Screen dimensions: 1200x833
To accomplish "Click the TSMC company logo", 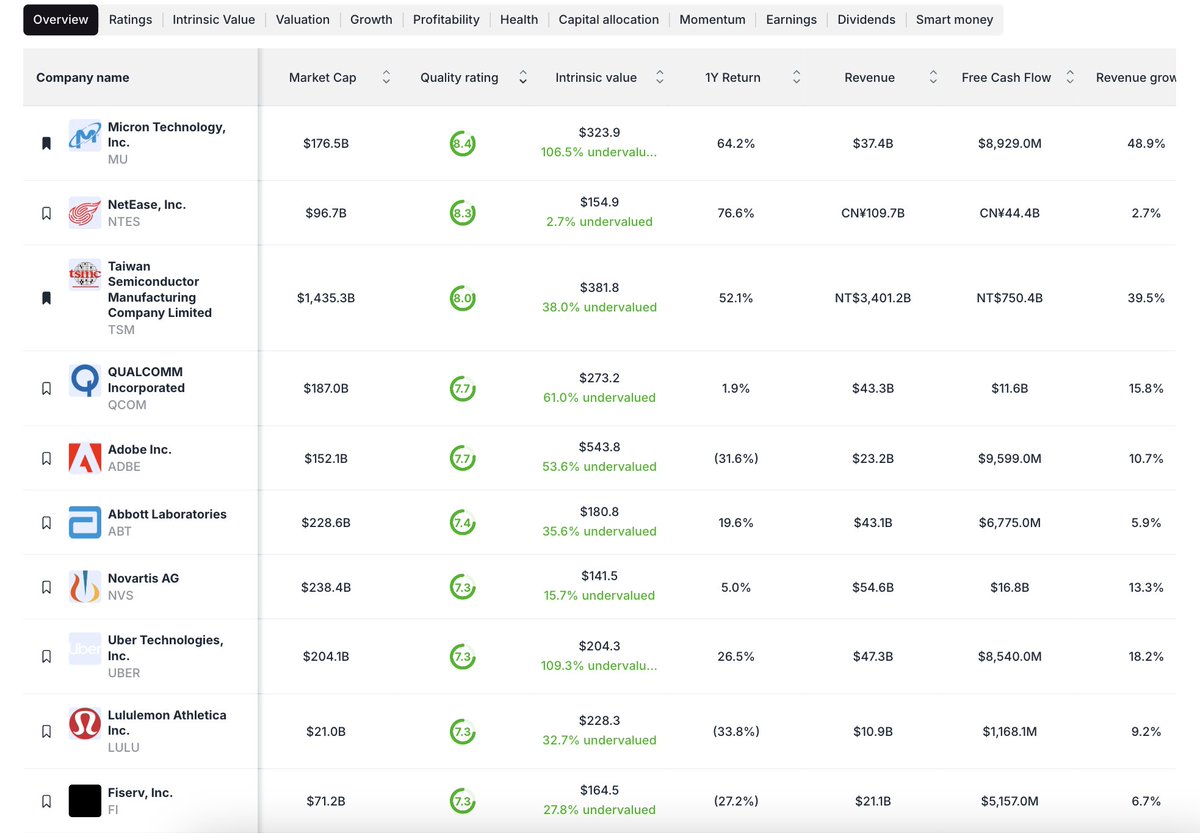I will tap(85, 274).
